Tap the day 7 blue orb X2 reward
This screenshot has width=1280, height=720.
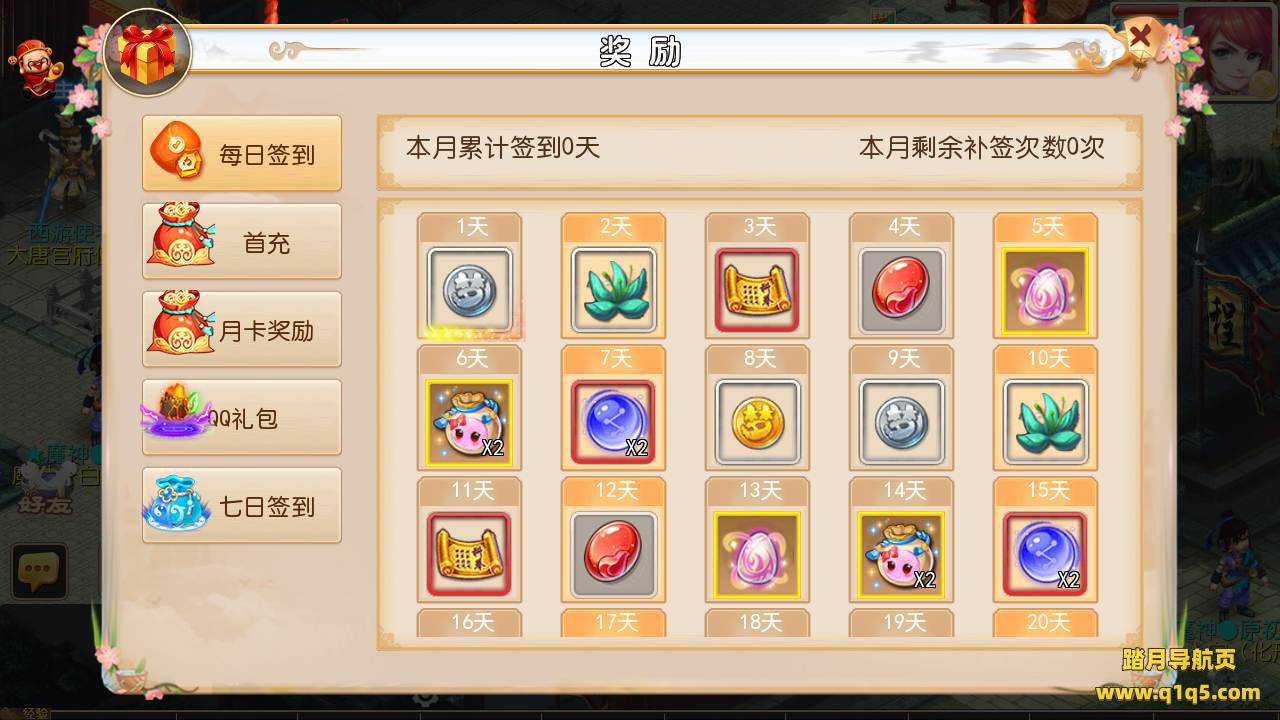coord(613,422)
